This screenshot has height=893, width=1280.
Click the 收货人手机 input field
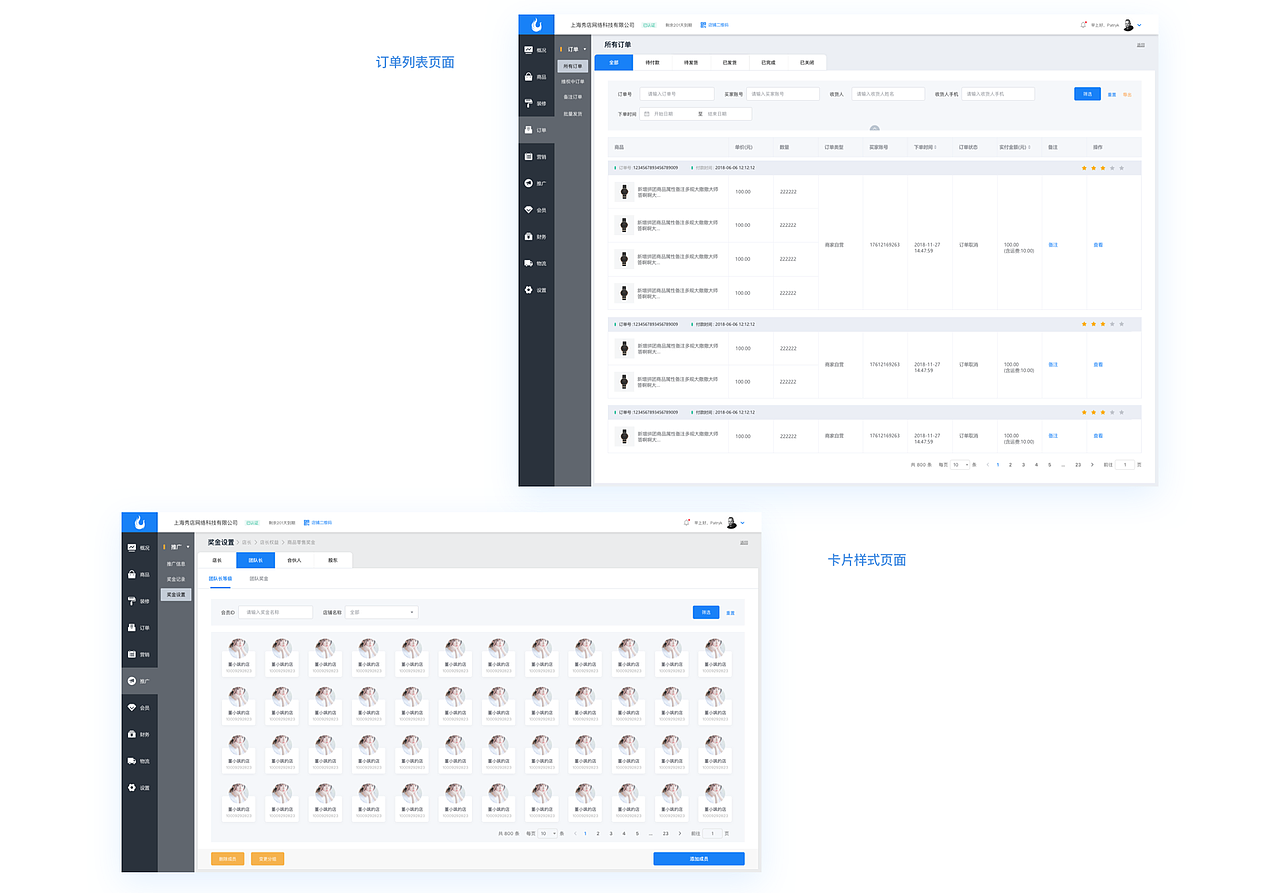coord(998,94)
